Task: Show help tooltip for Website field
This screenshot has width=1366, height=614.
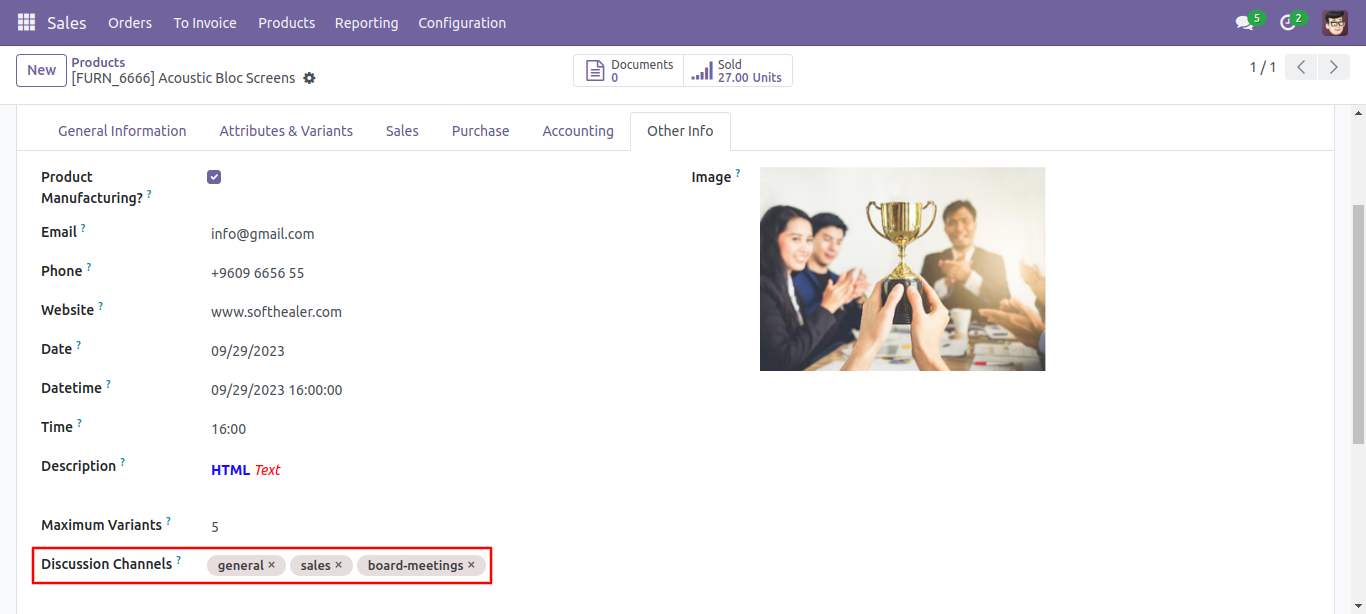Action: click(100, 306)
